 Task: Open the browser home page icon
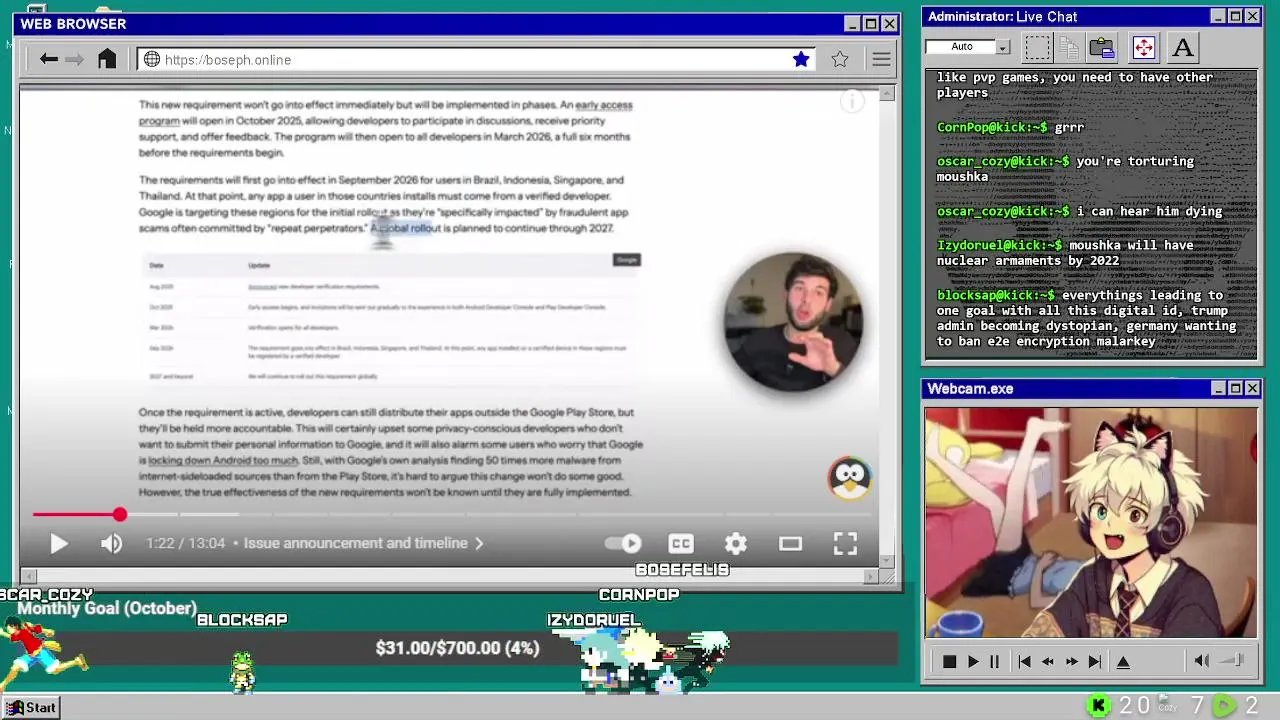coord(107,59)
